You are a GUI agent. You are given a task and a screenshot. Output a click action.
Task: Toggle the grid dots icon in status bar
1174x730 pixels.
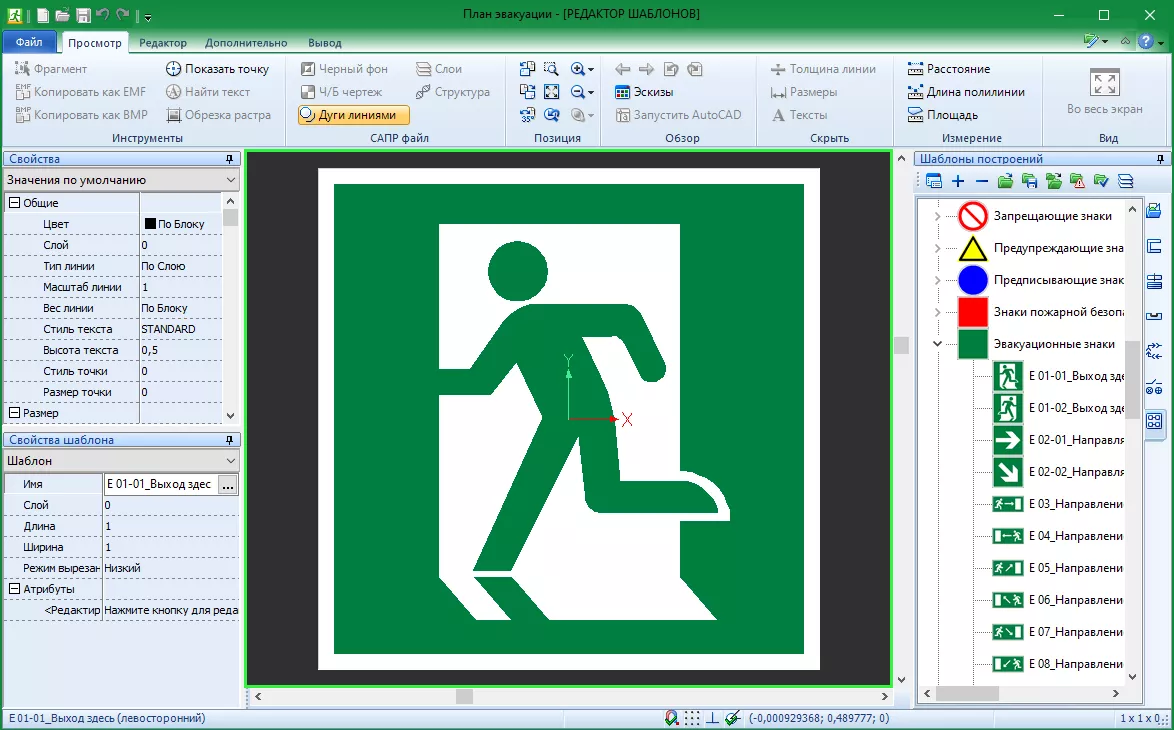692,718
